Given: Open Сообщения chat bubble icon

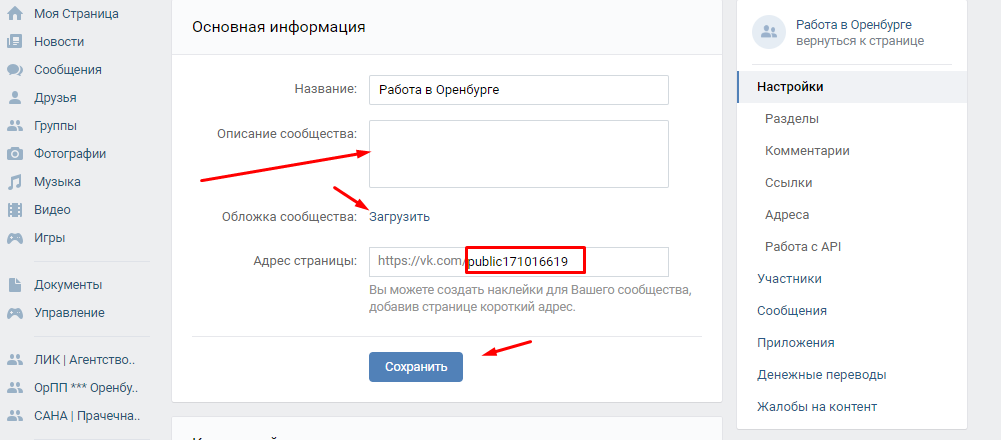Looking at the screenshot, I should tap(15, 70).
